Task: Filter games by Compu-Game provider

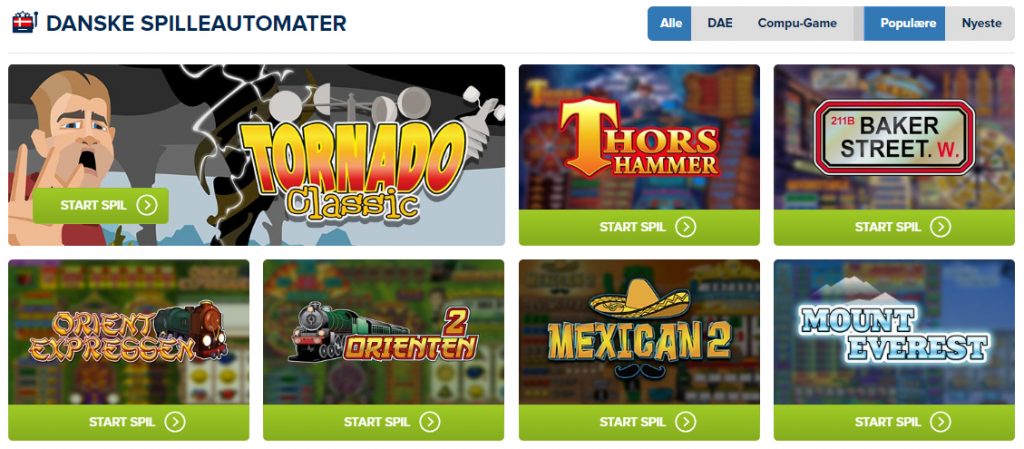Action: coord(797,23)
